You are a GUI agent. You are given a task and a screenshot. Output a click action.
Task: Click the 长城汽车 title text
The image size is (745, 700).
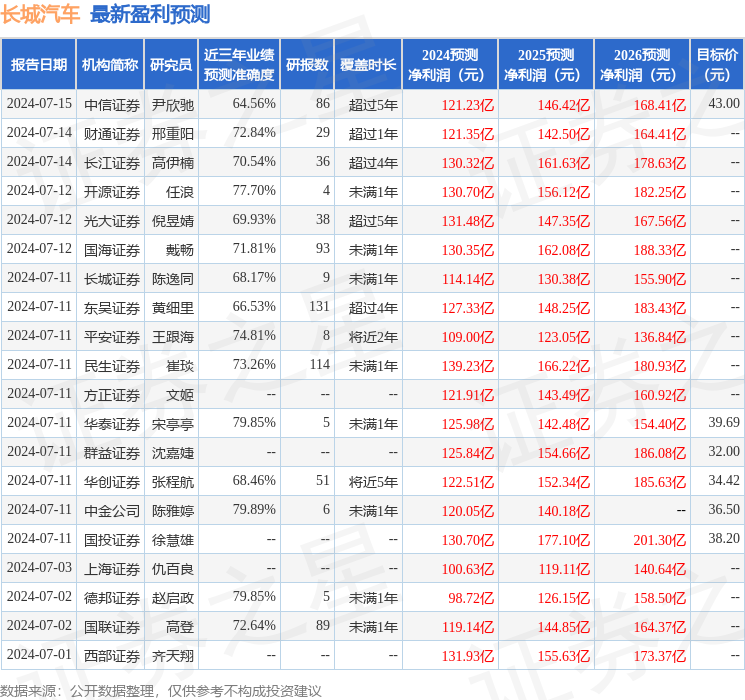tap(40, 14)
